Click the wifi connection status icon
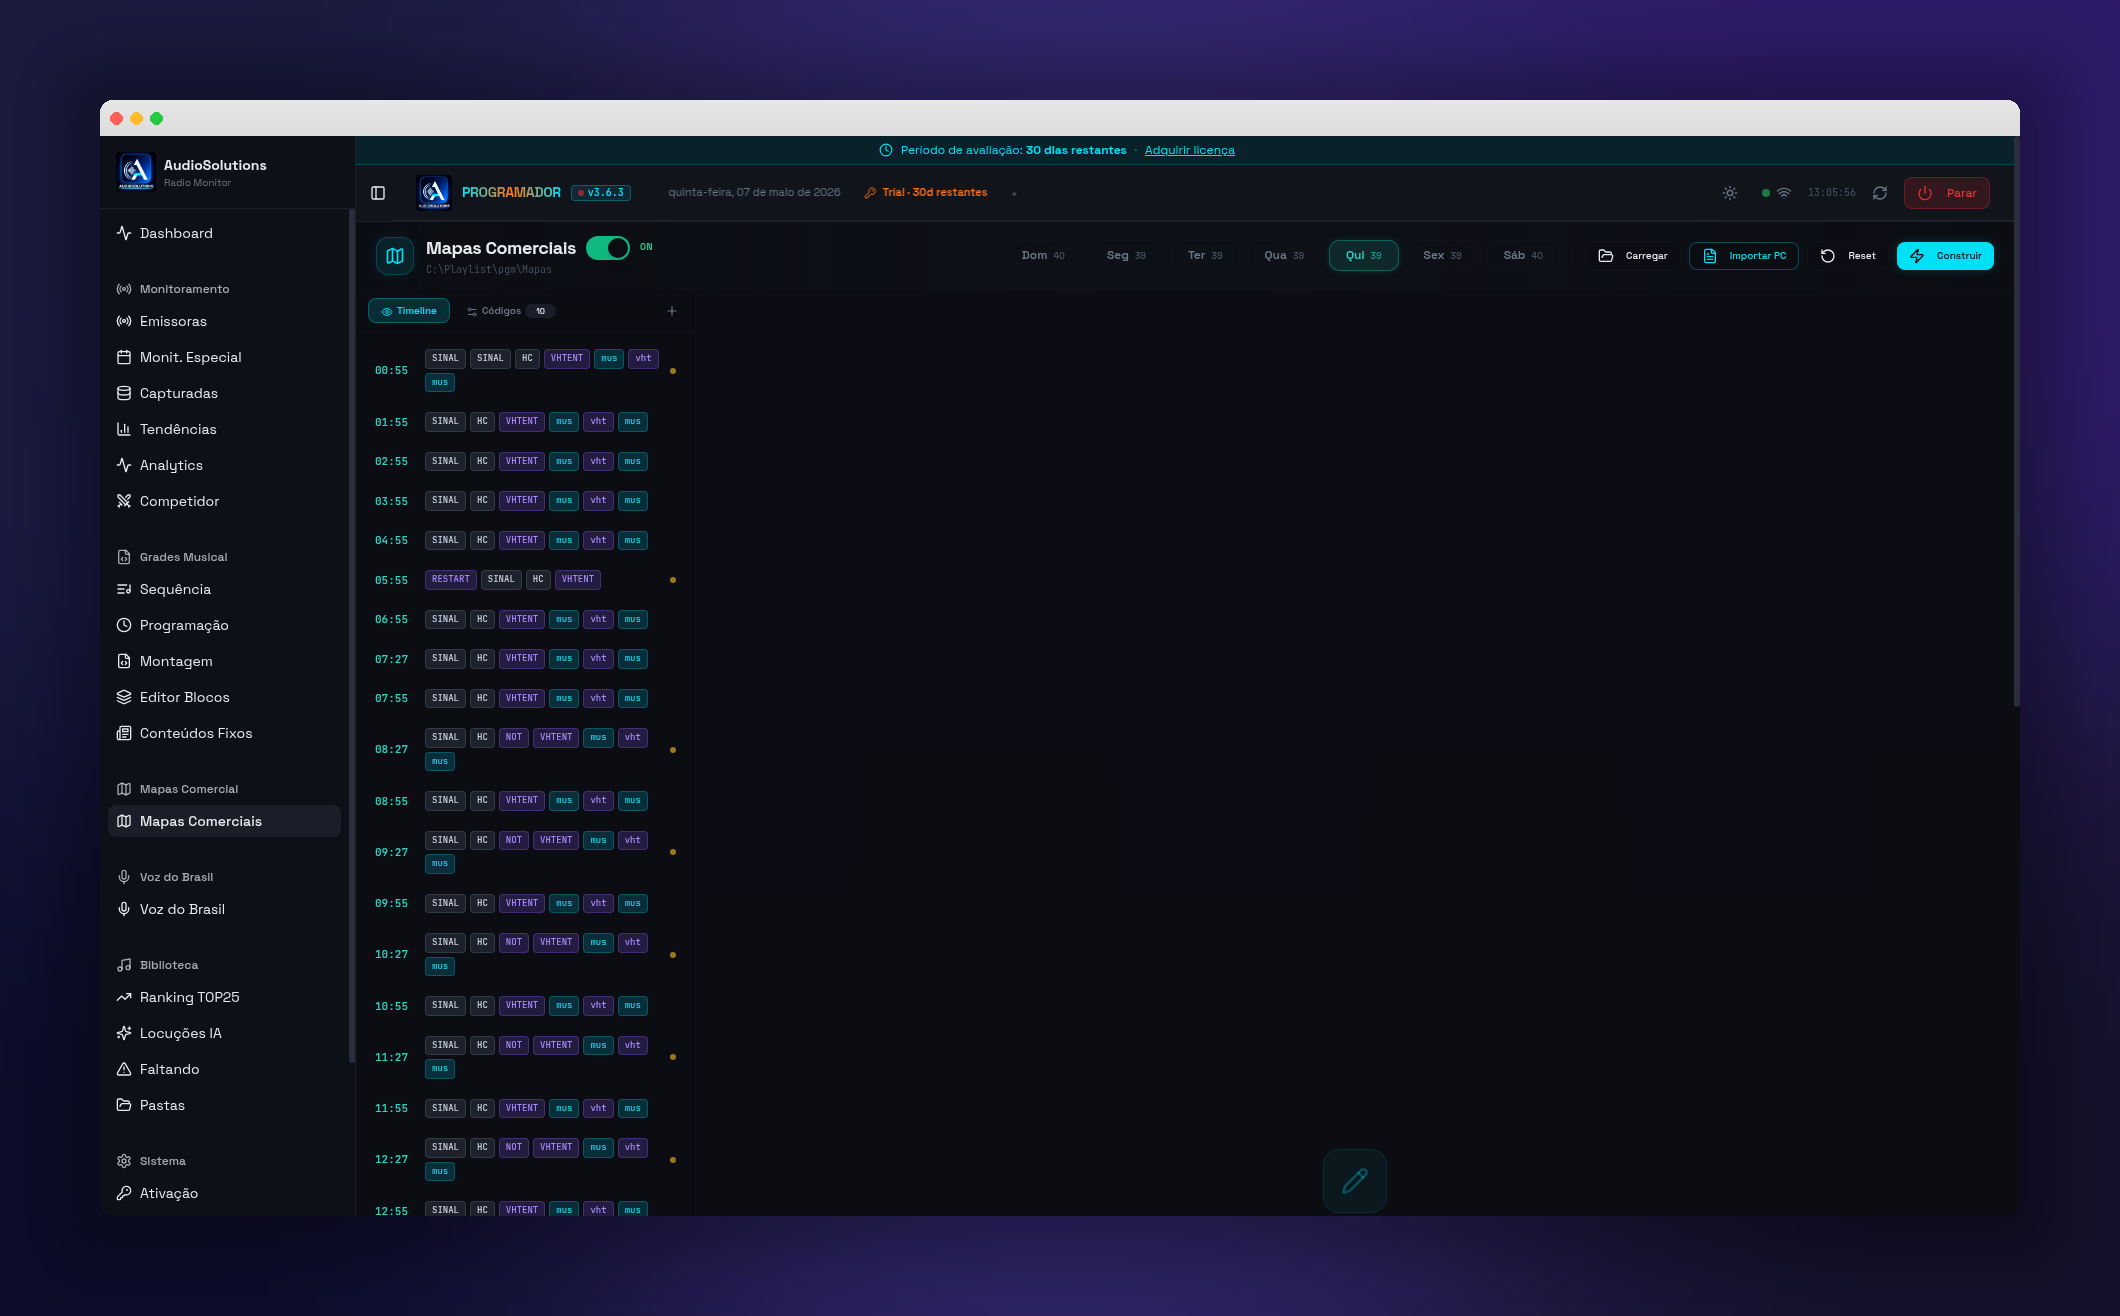This screenshot has height=1316, width=2120. (1784, 193)
